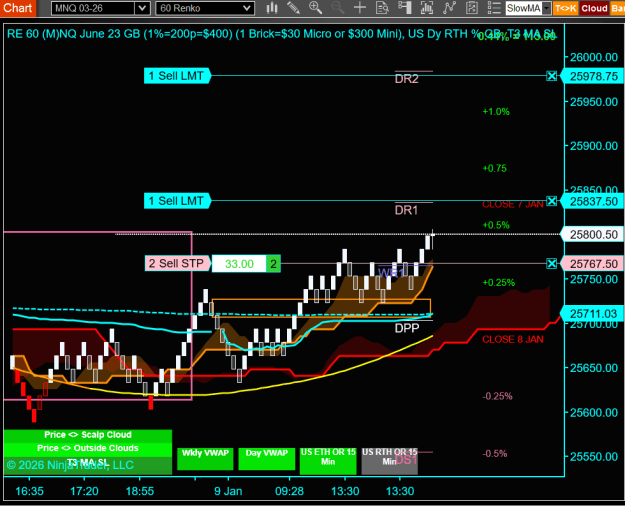This screenshot has height=506, width=625.
Task: Open the chart properties list icon
Action: [494, 8]
